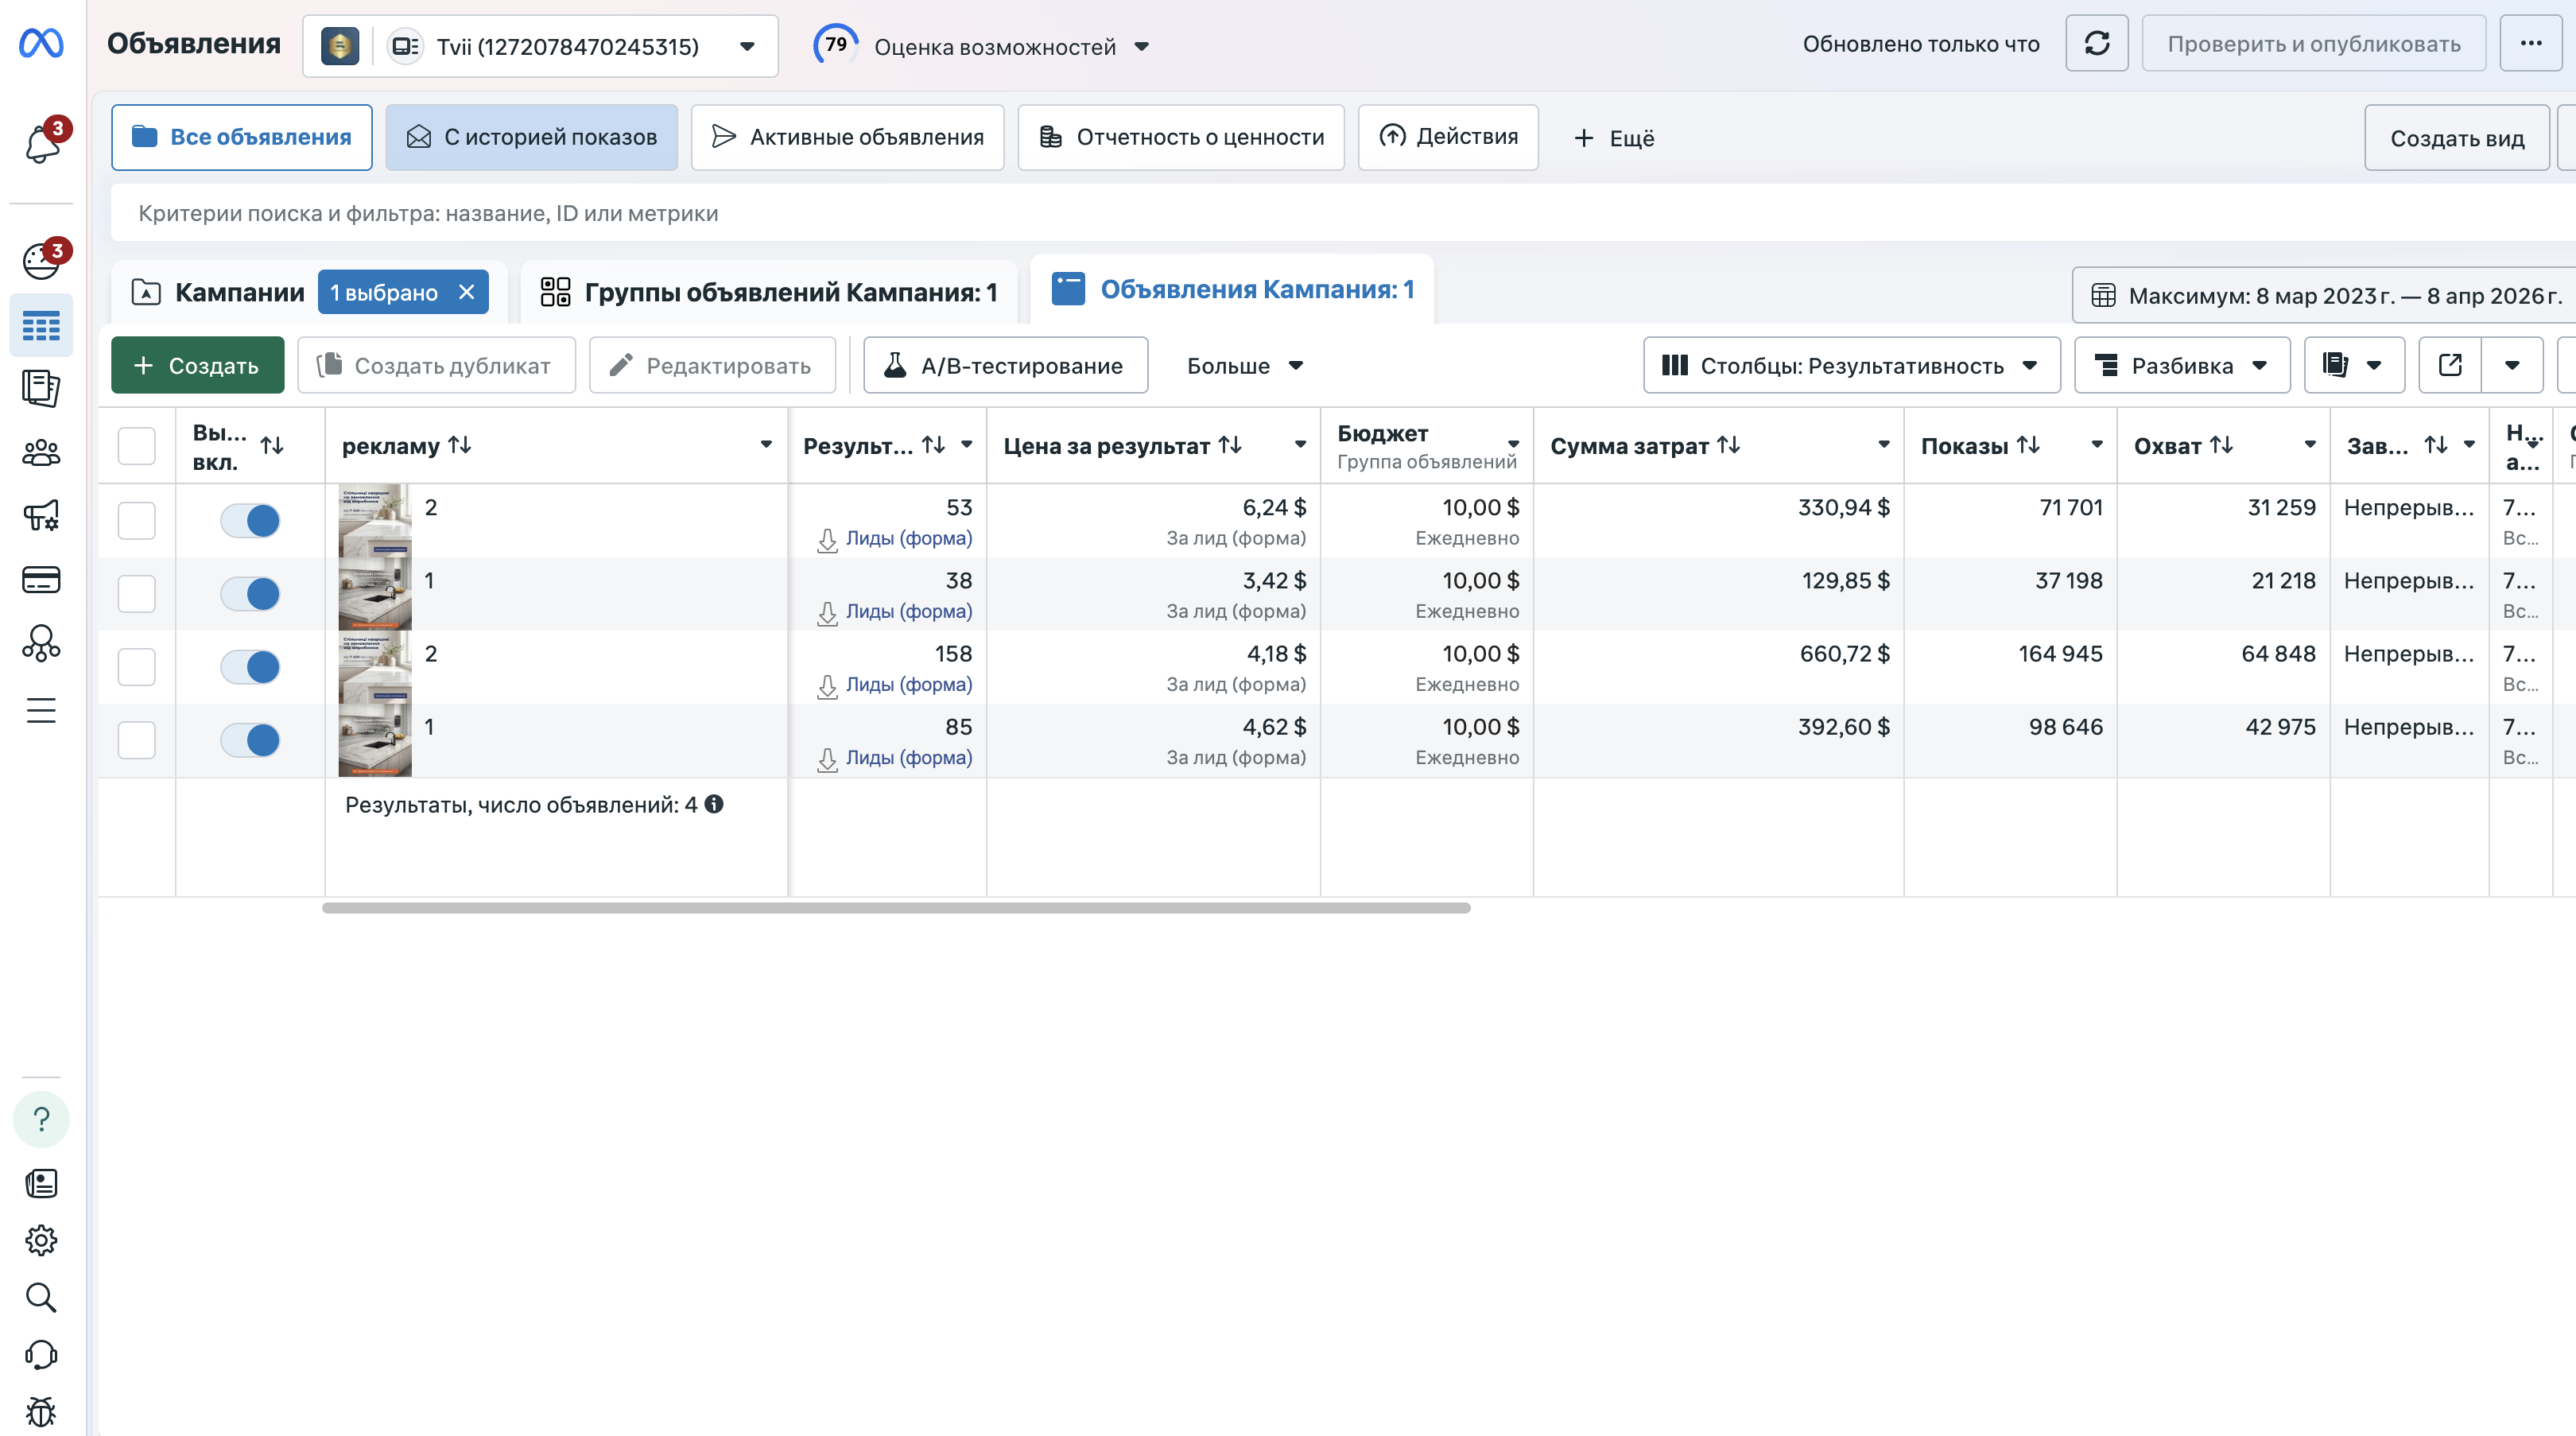Click the 'Создать дубликат' button
This screenshot has height=1436, width=2576.
click(x=436, y=366)
